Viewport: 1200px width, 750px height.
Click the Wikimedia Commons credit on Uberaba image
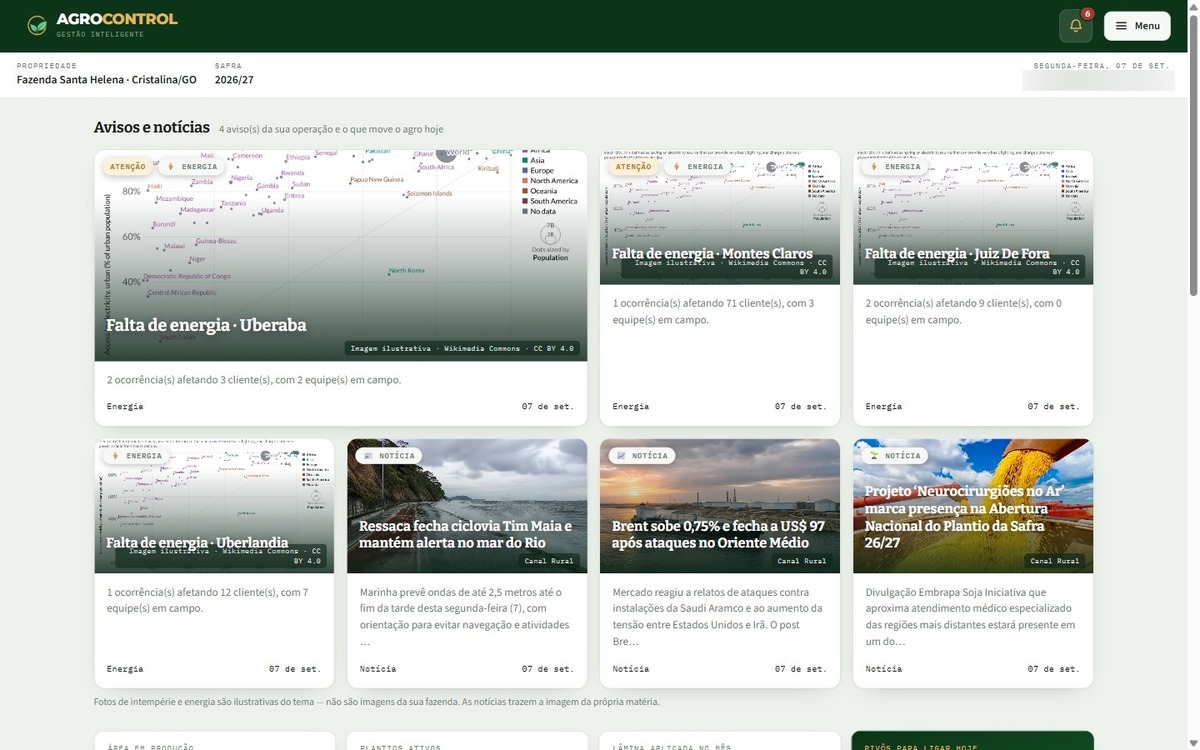(464, 349)
